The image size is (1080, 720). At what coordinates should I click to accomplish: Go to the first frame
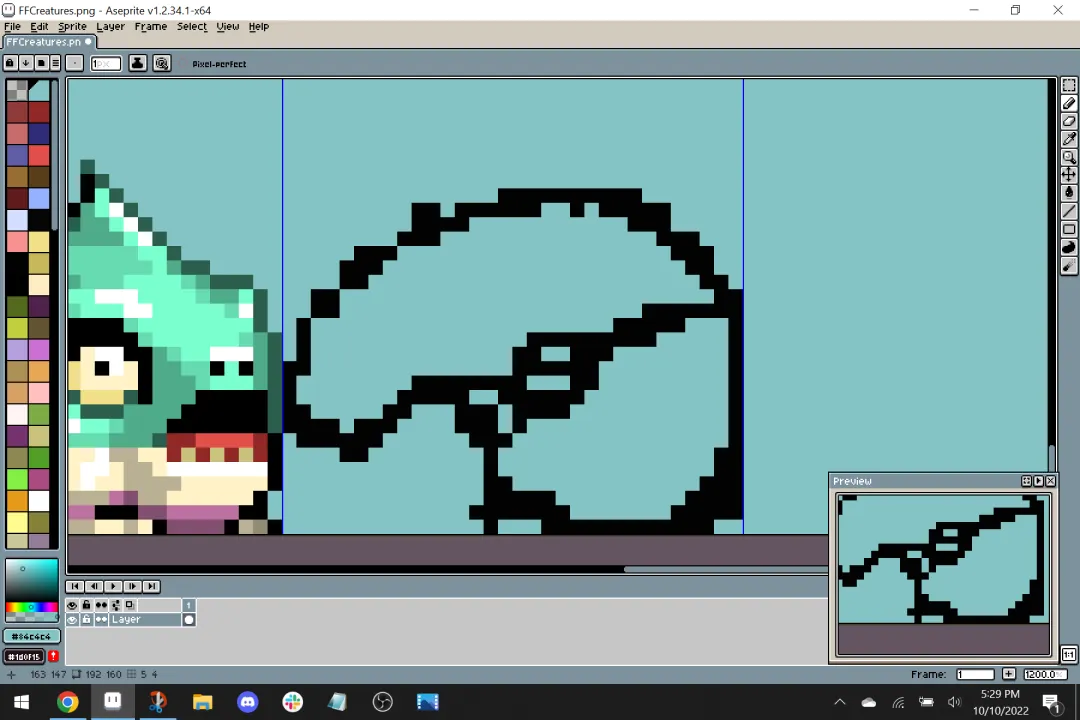point(75,586)
